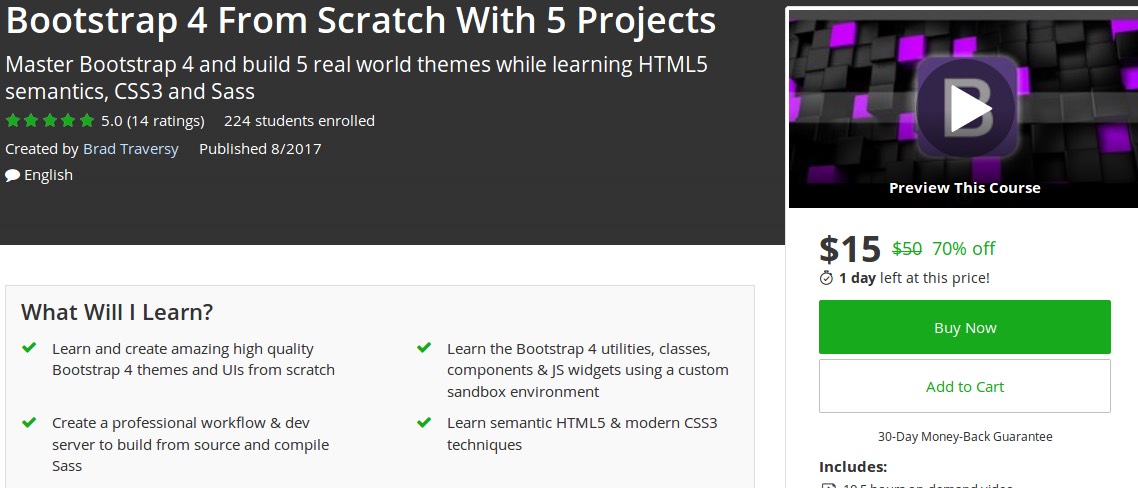The width and height of the screenshot is (1138, 488).
Task: Click the checkmark beside "Learn semantic HTML5"
Action: tap(424, 423)
